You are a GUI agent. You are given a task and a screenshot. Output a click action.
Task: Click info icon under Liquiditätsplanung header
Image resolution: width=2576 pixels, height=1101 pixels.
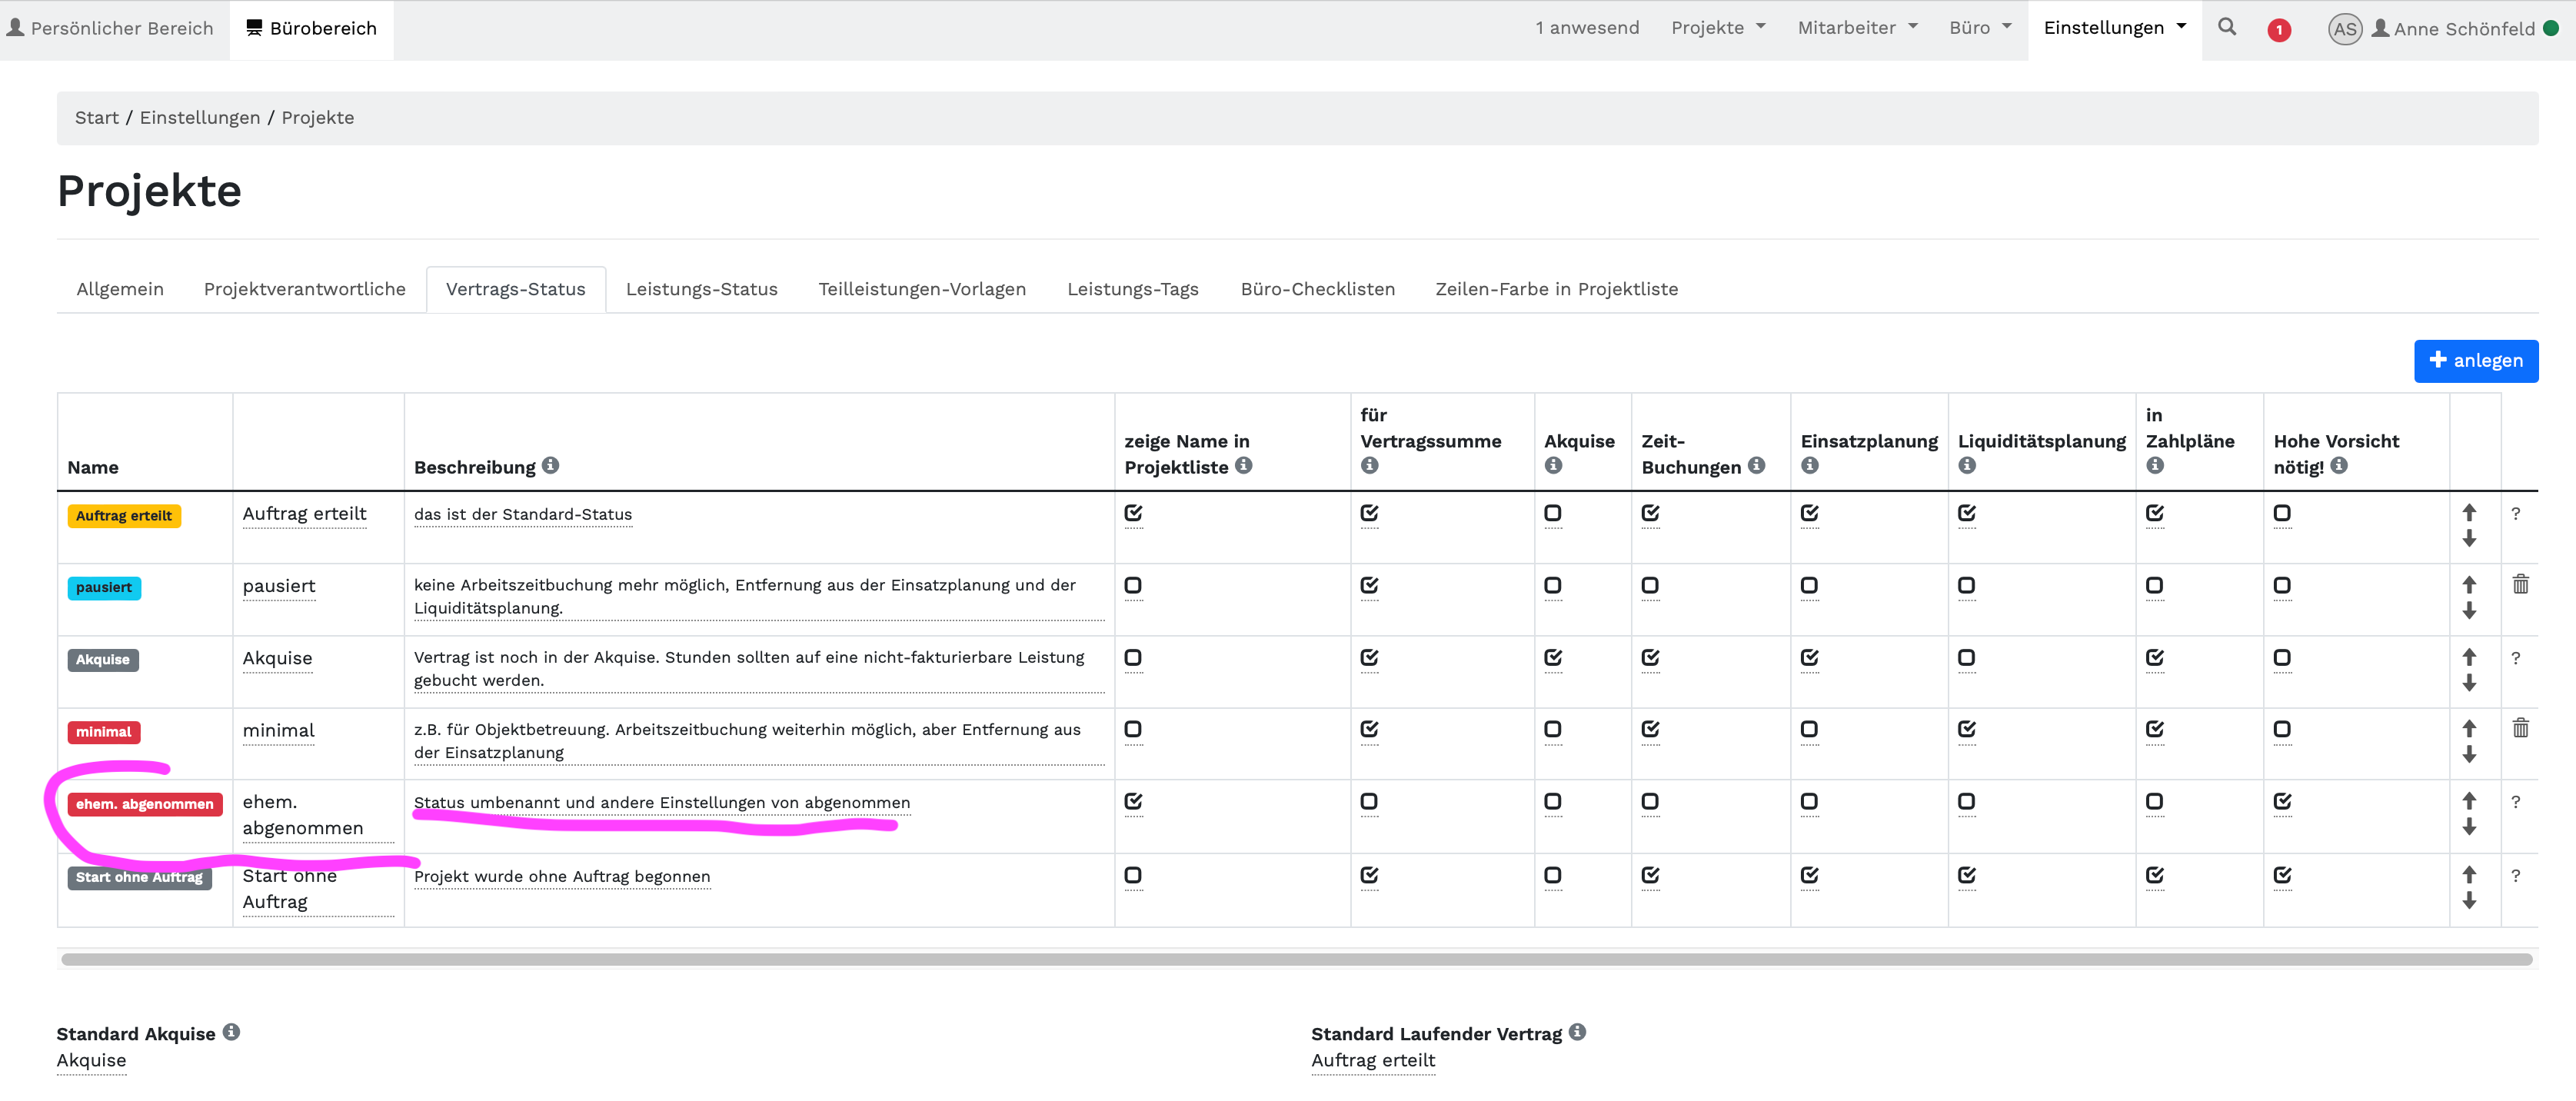[x=1966, y=465]
